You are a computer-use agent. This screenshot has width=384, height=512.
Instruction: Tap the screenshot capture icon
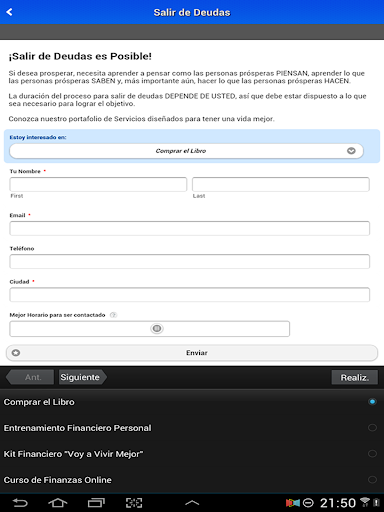click(x=134, y=503)
